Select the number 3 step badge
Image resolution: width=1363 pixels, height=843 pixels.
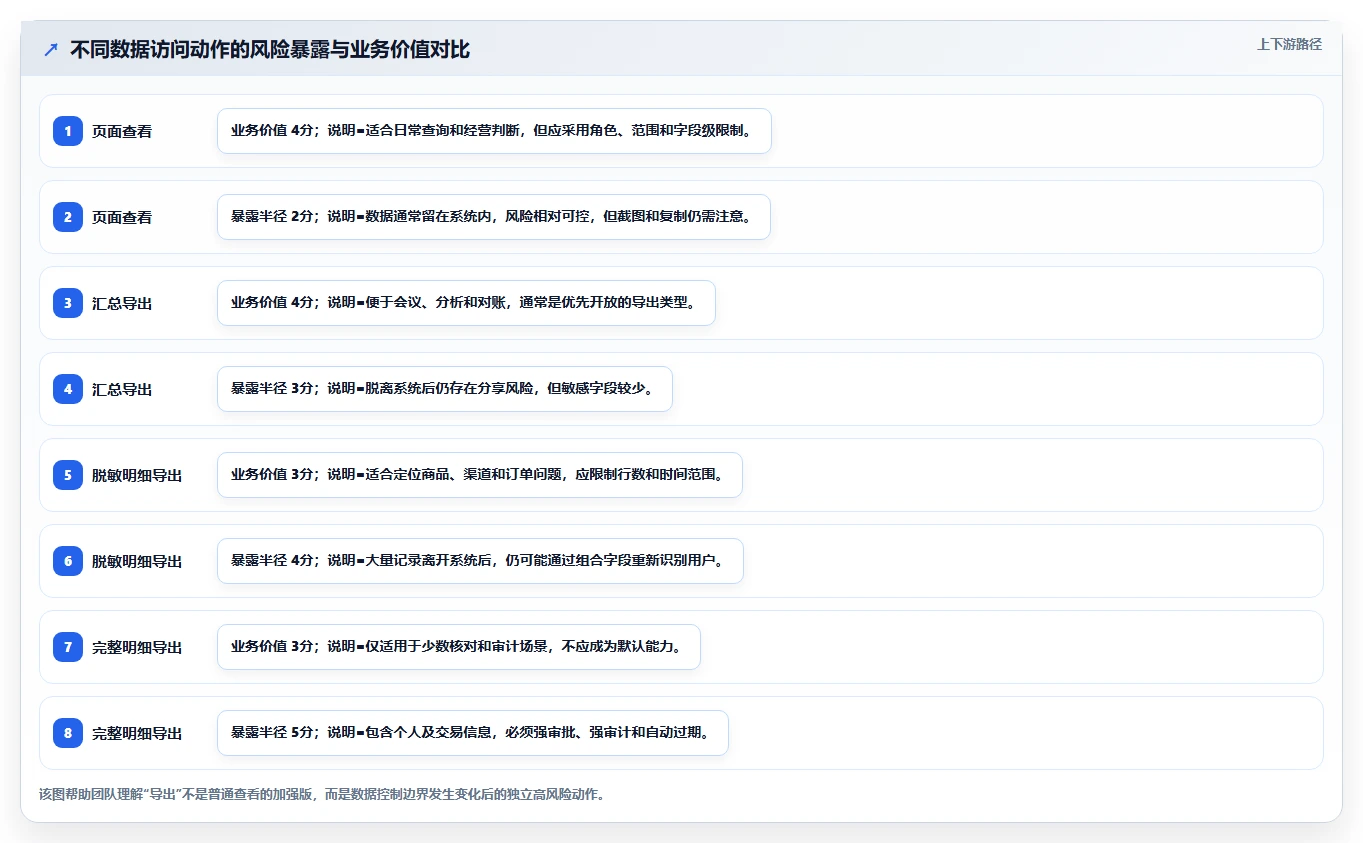pos(68,303)
